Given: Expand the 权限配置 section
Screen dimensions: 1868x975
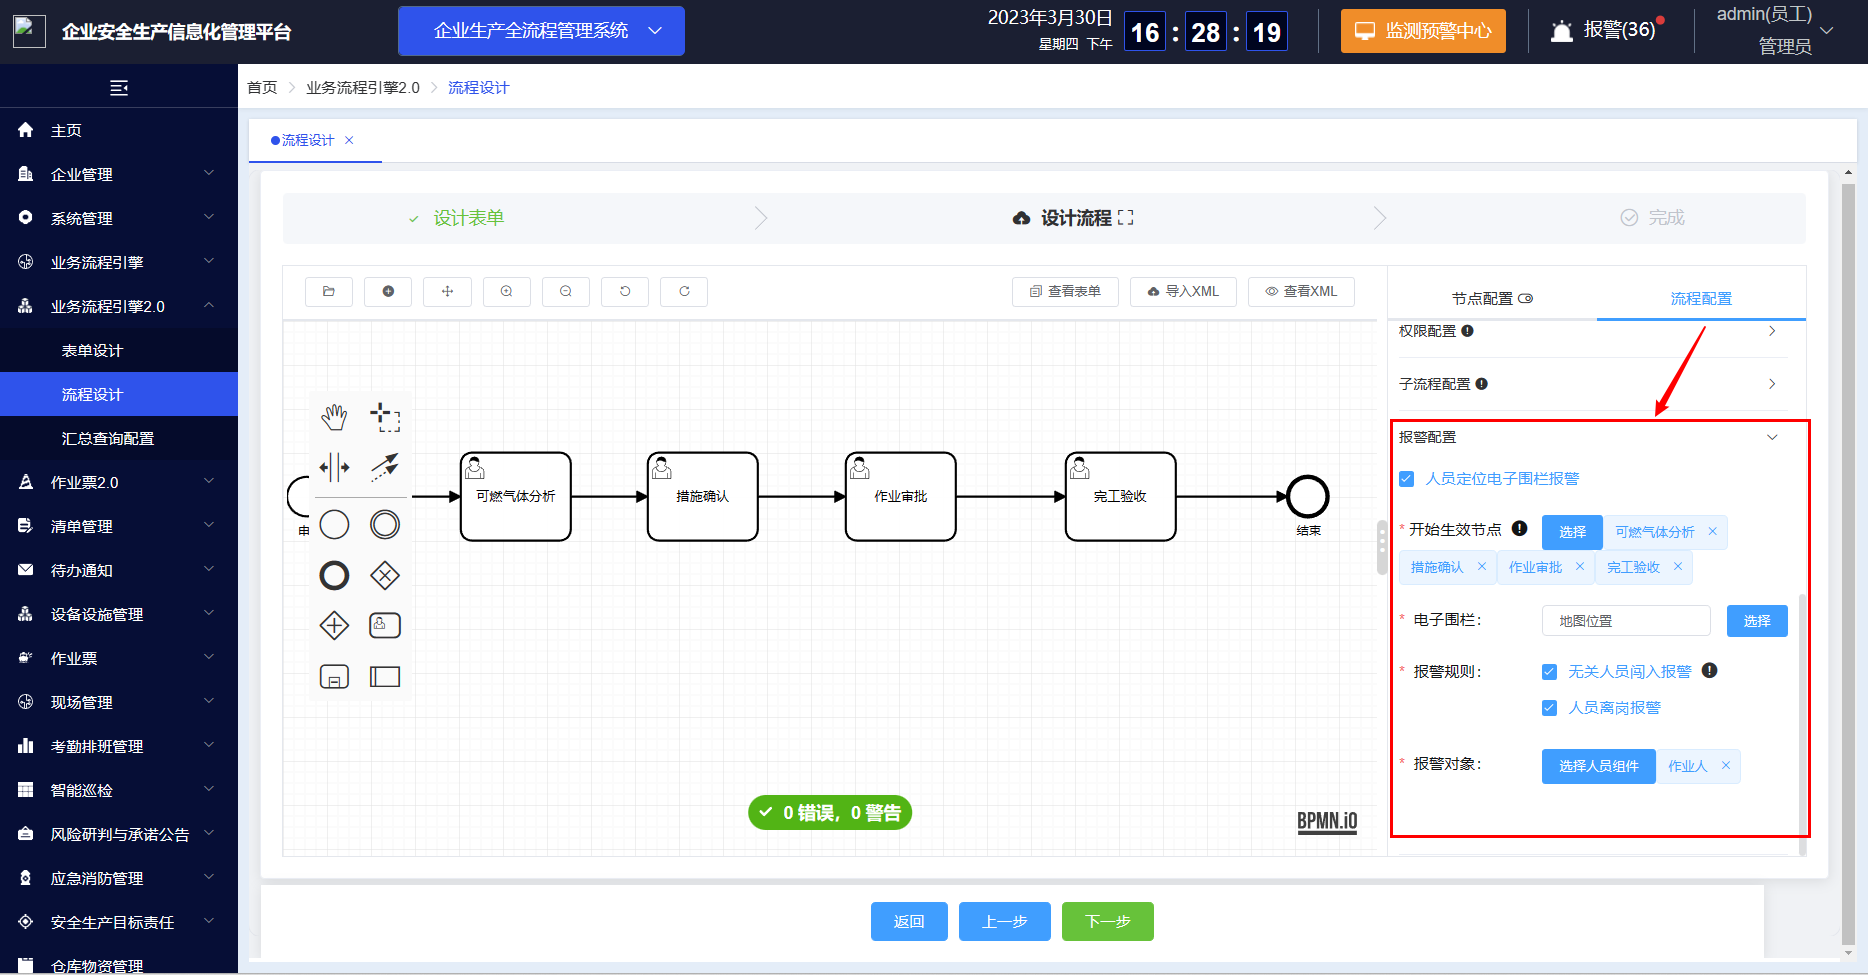Looking at the screenshot, I should pyautogui.click(x=1772, y=331).
